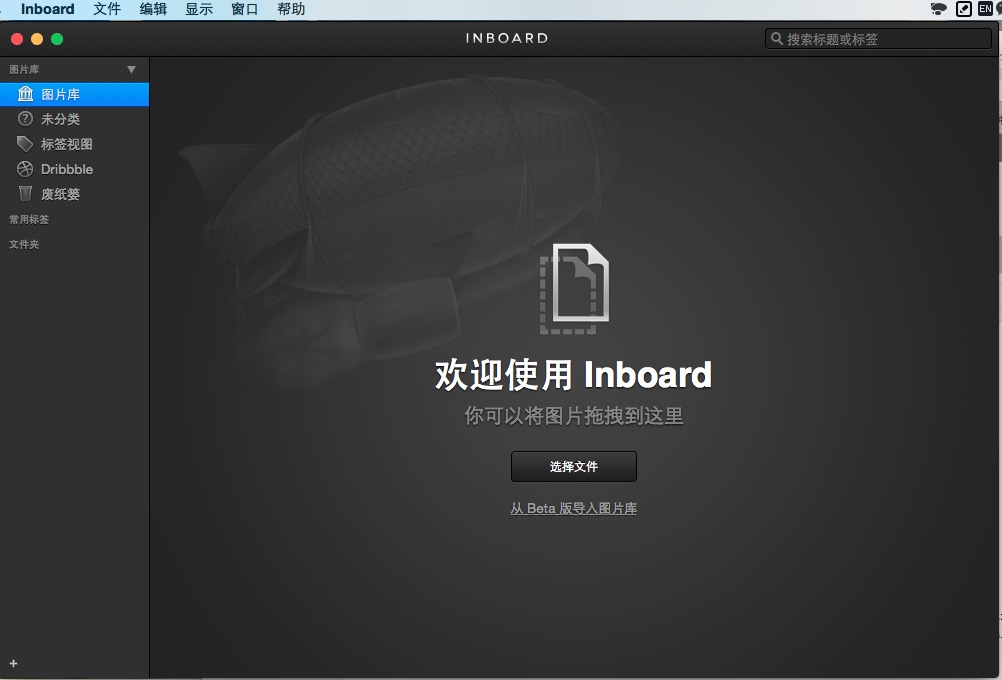
Task: Click the 图片库 section header text
Action: click(24, 69)
